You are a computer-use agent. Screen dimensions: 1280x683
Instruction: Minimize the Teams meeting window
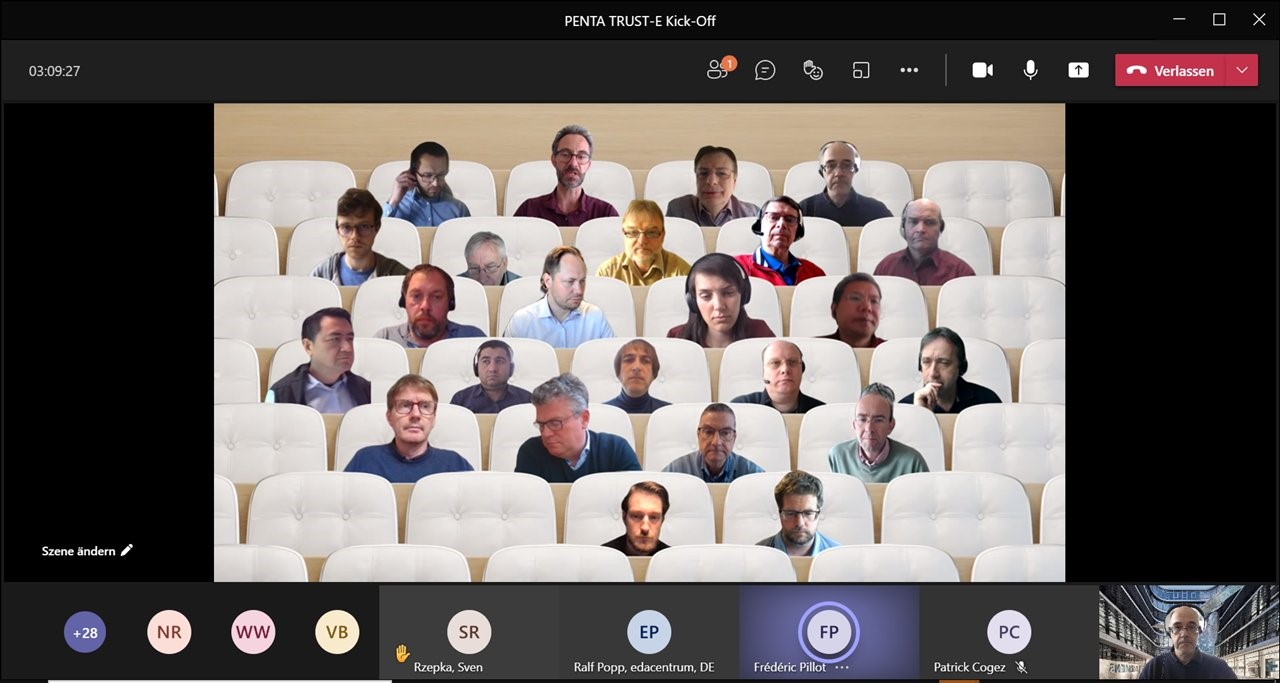click(x=1178, y=20)
